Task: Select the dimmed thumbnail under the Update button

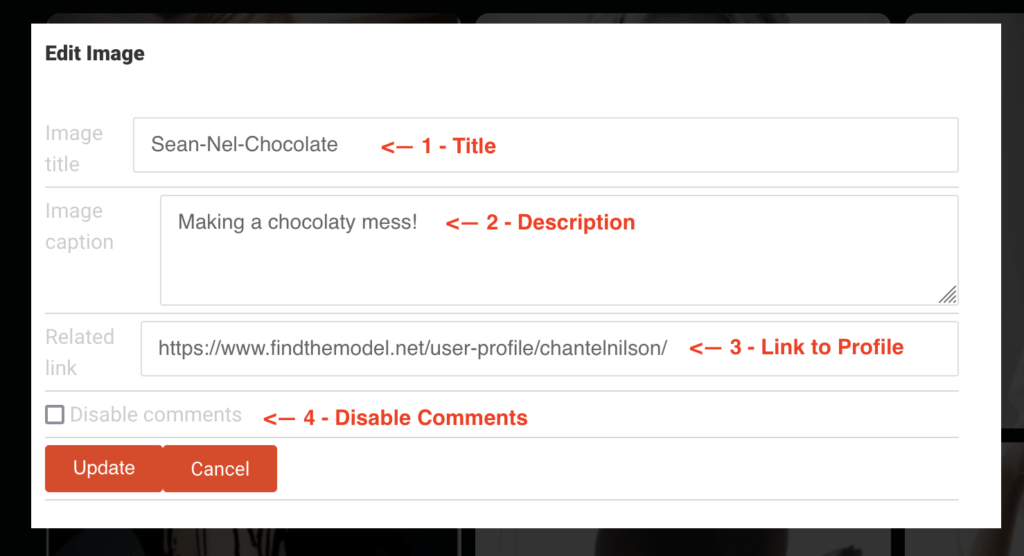Action: (253, 542)
